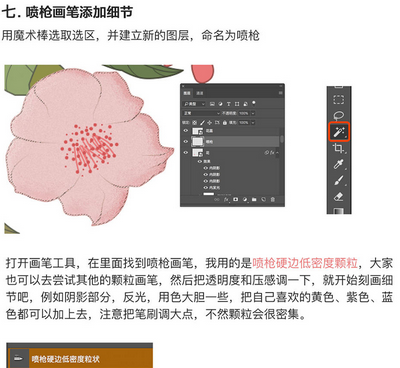The image size is (400, 368).
Task: Click link layers icon at panel bottom
Action: [x=217, y=199]
